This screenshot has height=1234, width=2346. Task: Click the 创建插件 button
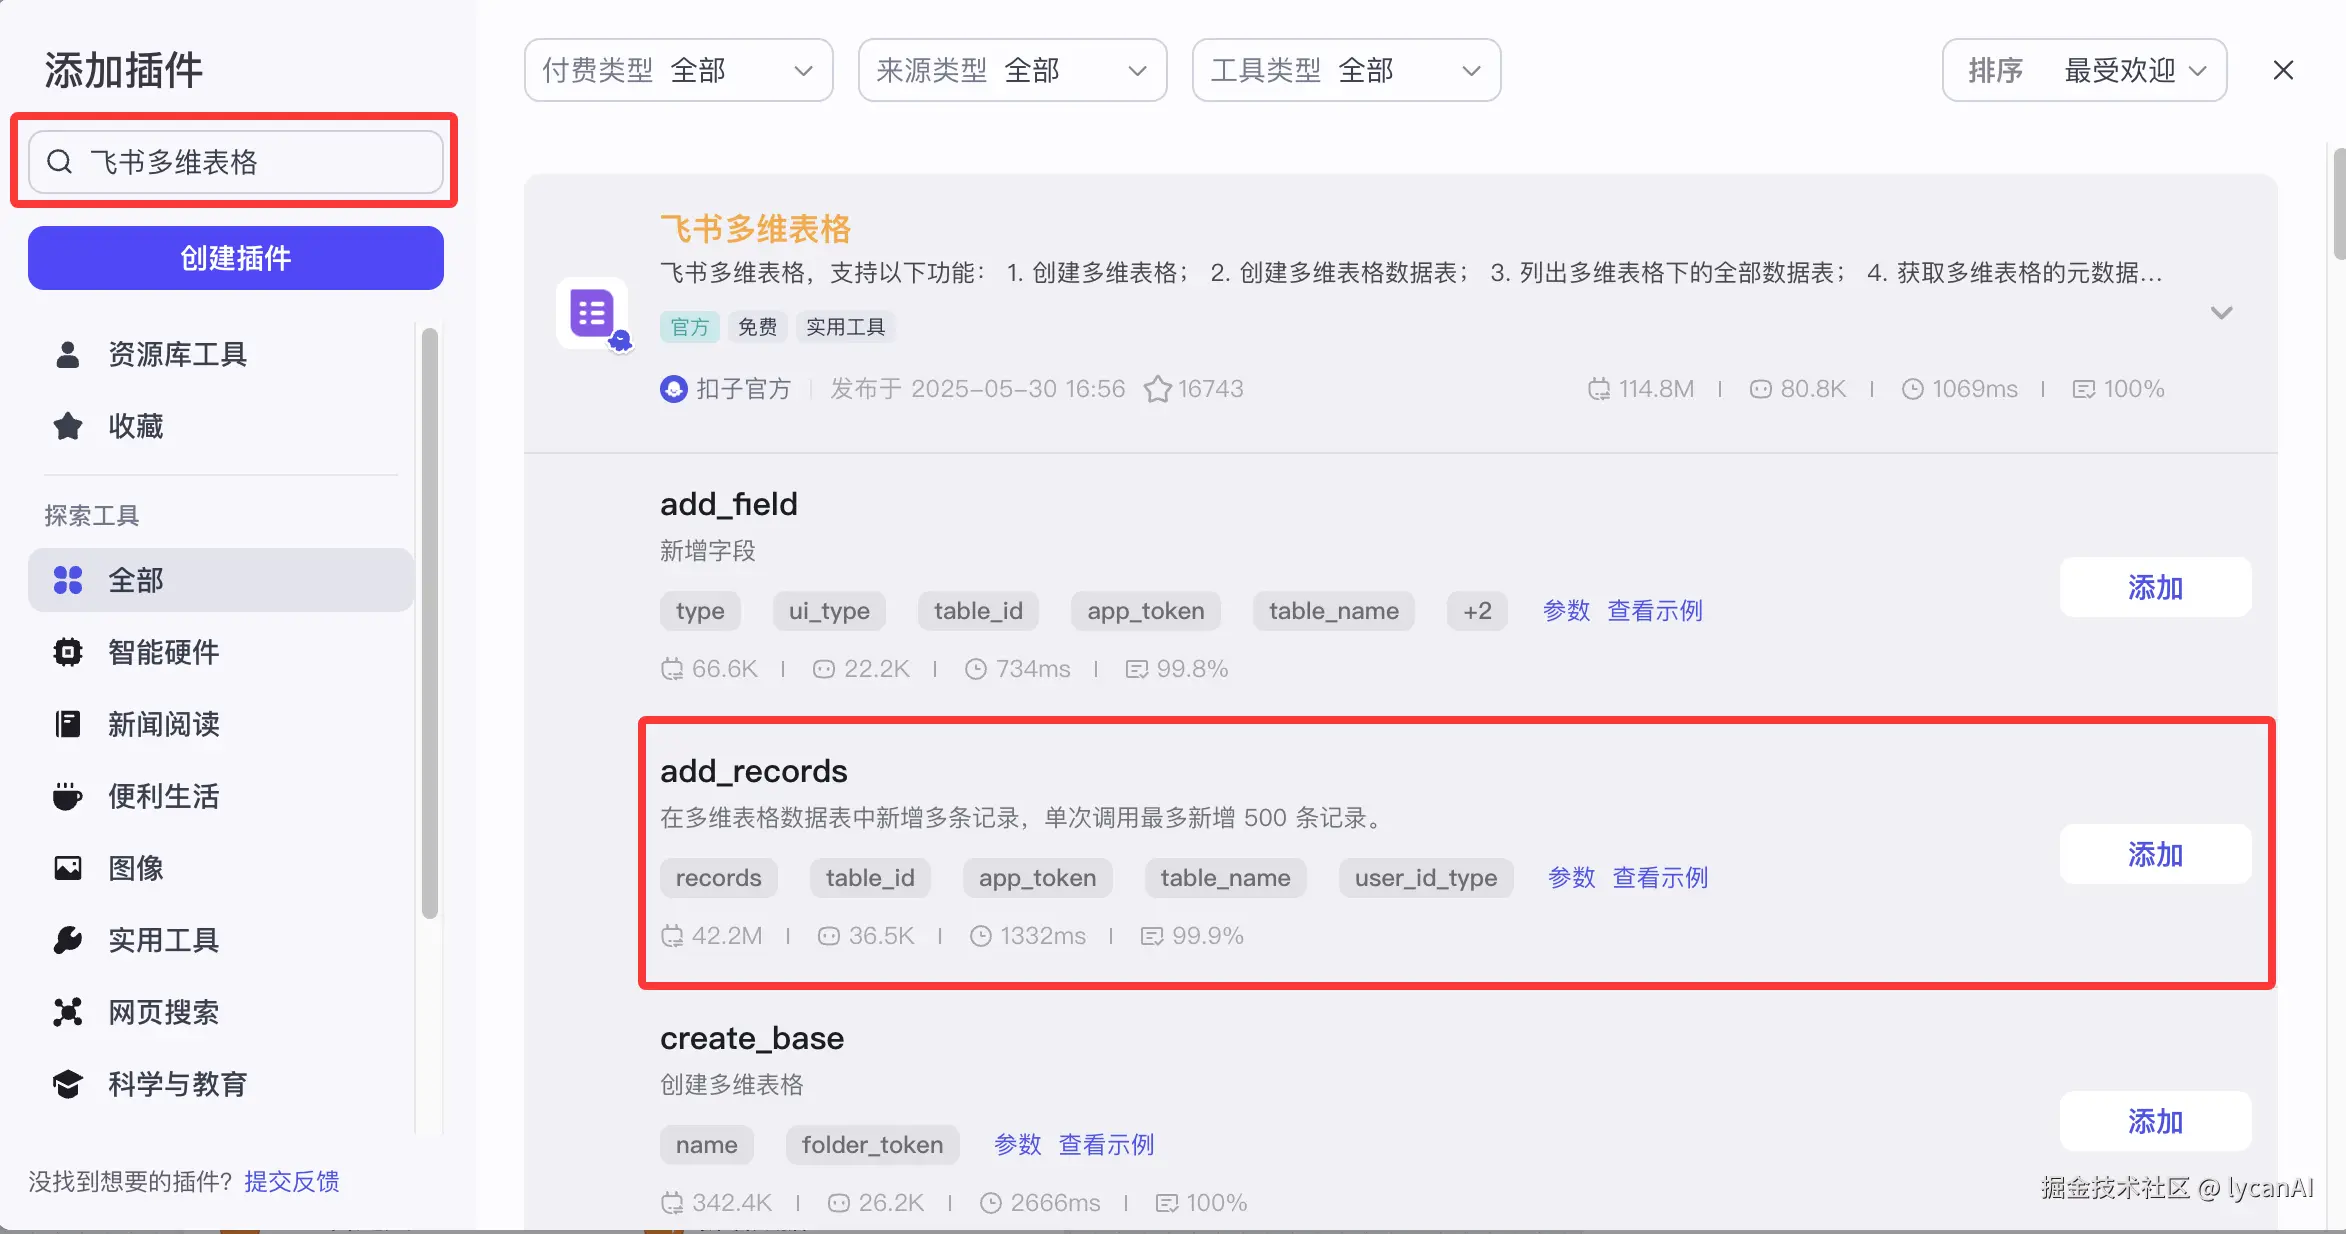236,258
